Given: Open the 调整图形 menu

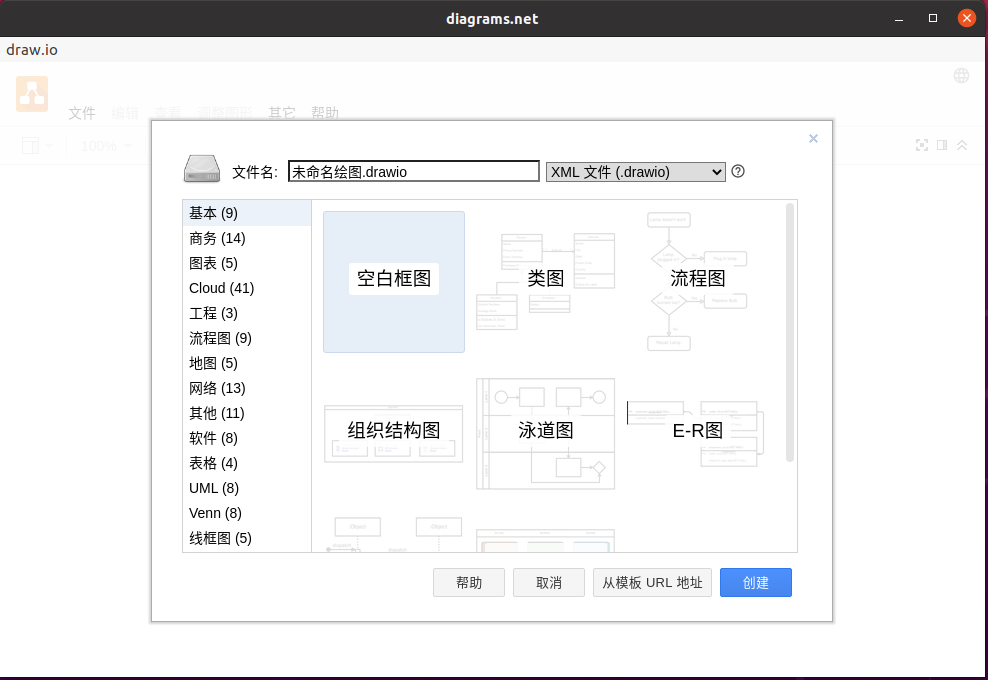Looking at the screenshot, I should pos(225,113).
